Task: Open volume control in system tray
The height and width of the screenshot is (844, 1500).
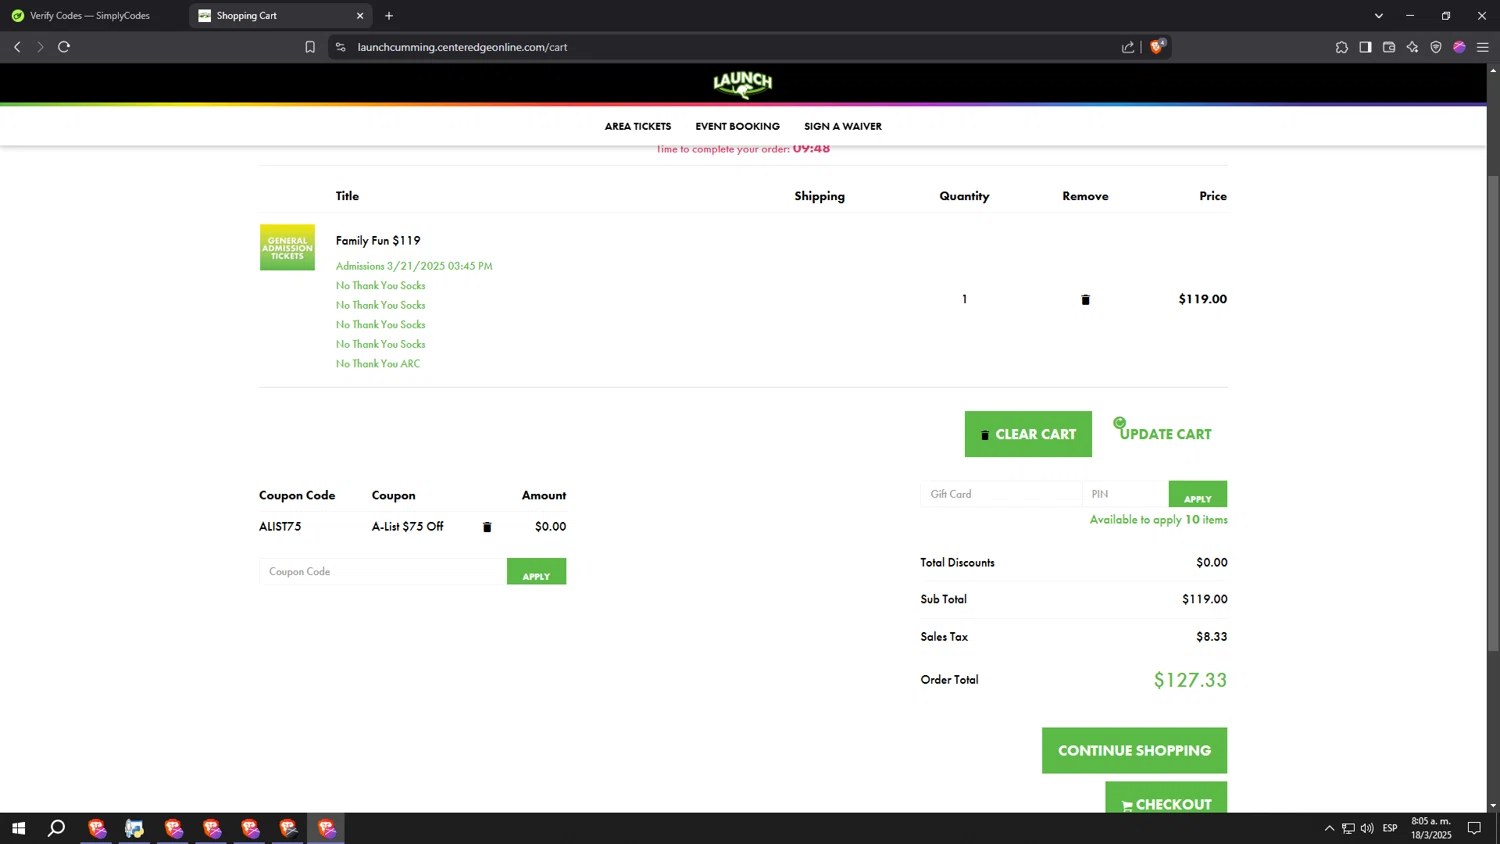Action: [x=1367, y=828]
